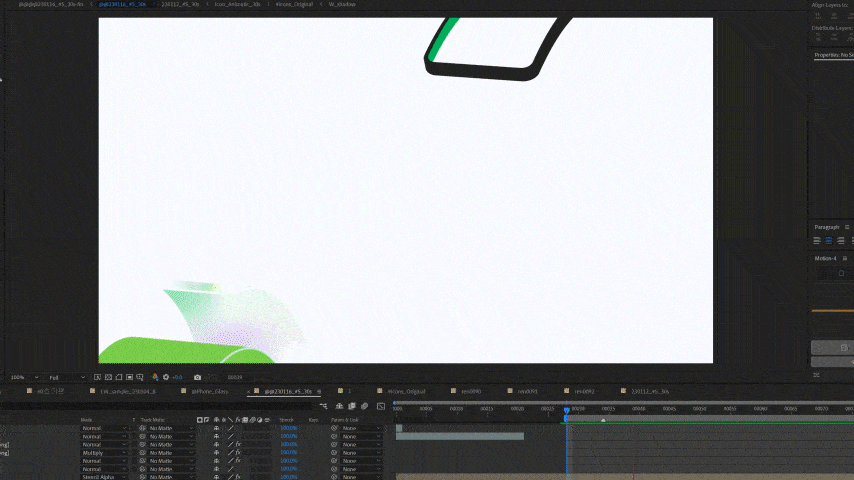Open W_shadow in the viewer breadcrumb
The height and width of the screenshot is (480, 854).
coord(342,4)
